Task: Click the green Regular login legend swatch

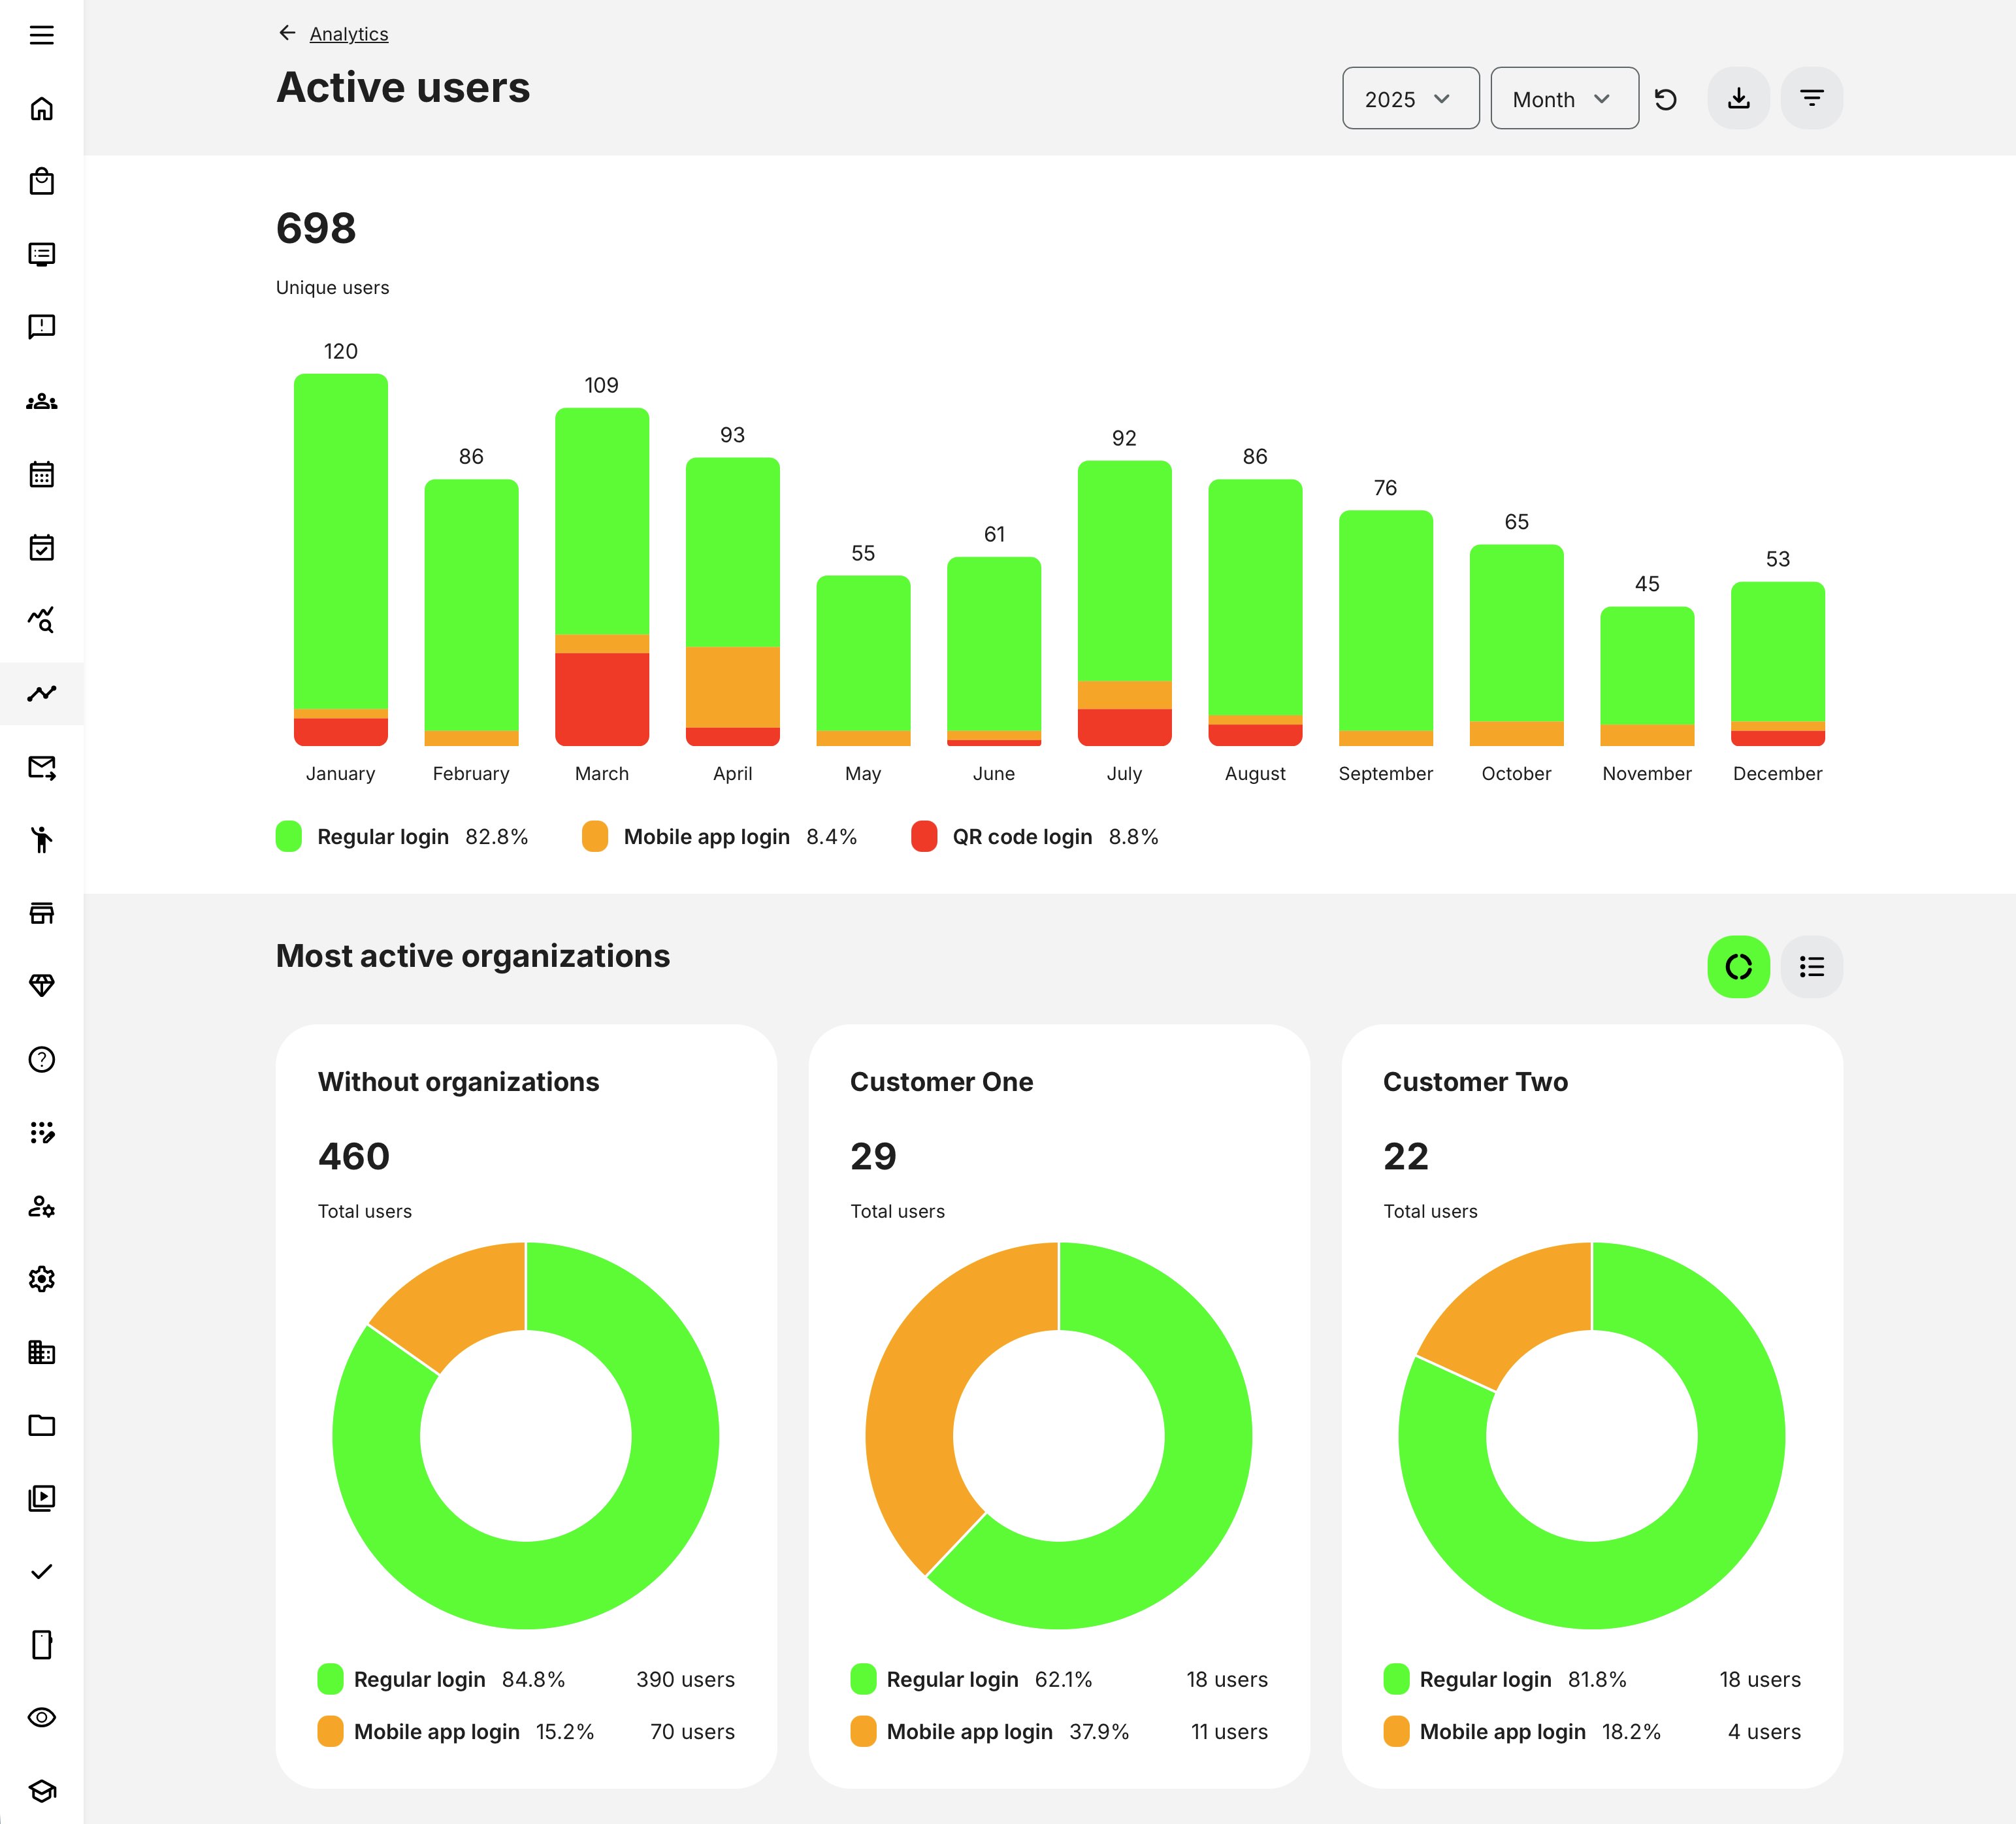Action: click(289, 837)
